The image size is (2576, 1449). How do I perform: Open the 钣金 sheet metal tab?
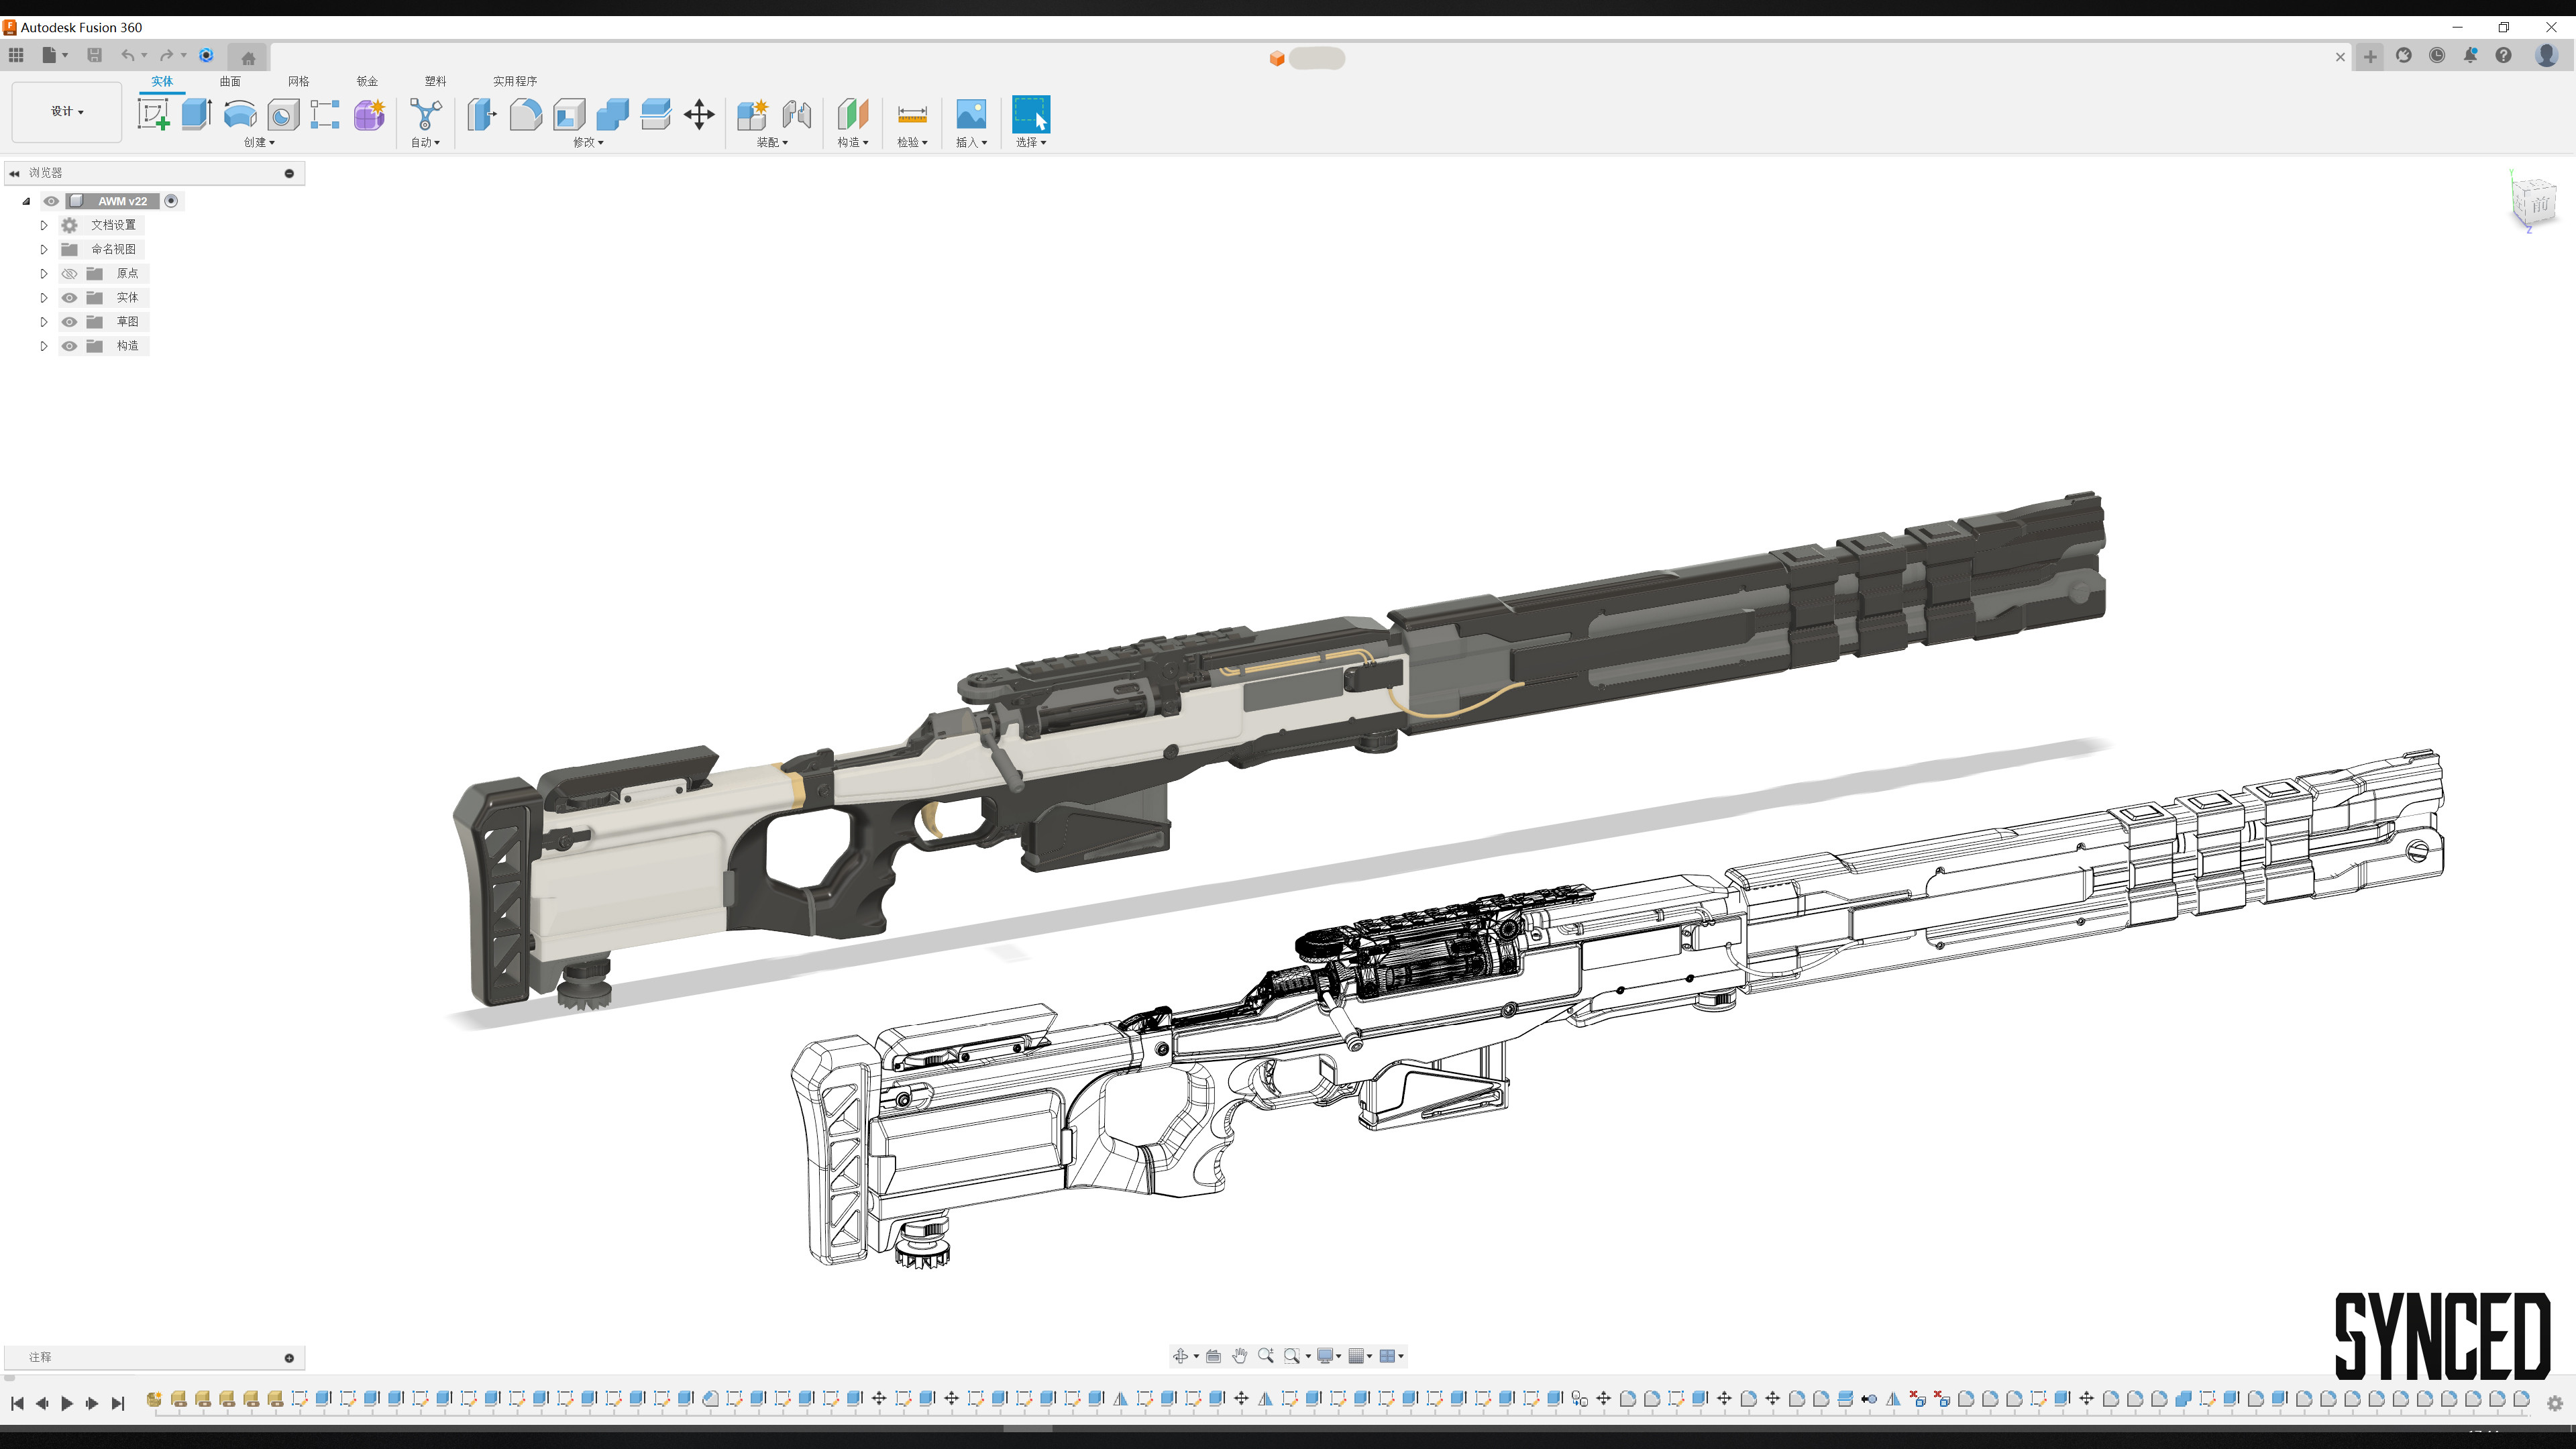[367, 81]
